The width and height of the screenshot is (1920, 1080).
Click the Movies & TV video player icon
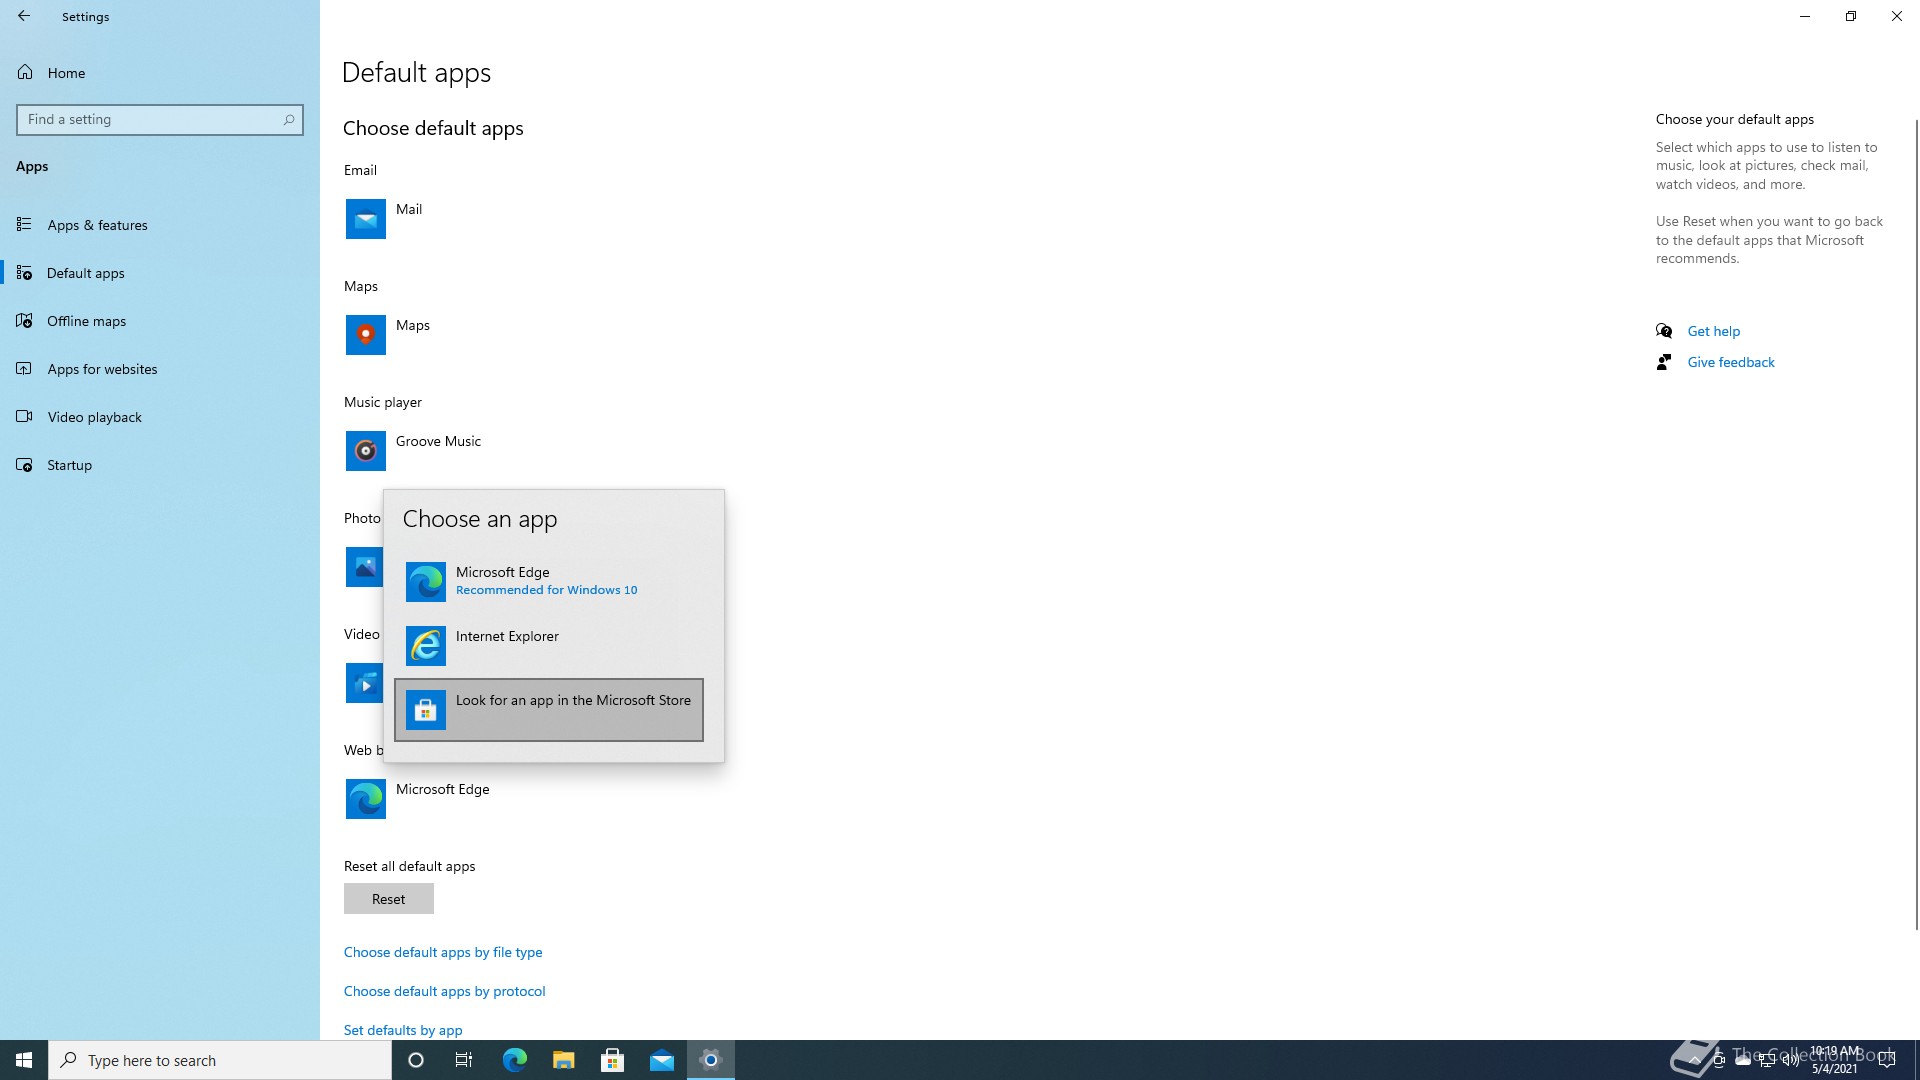364,683
